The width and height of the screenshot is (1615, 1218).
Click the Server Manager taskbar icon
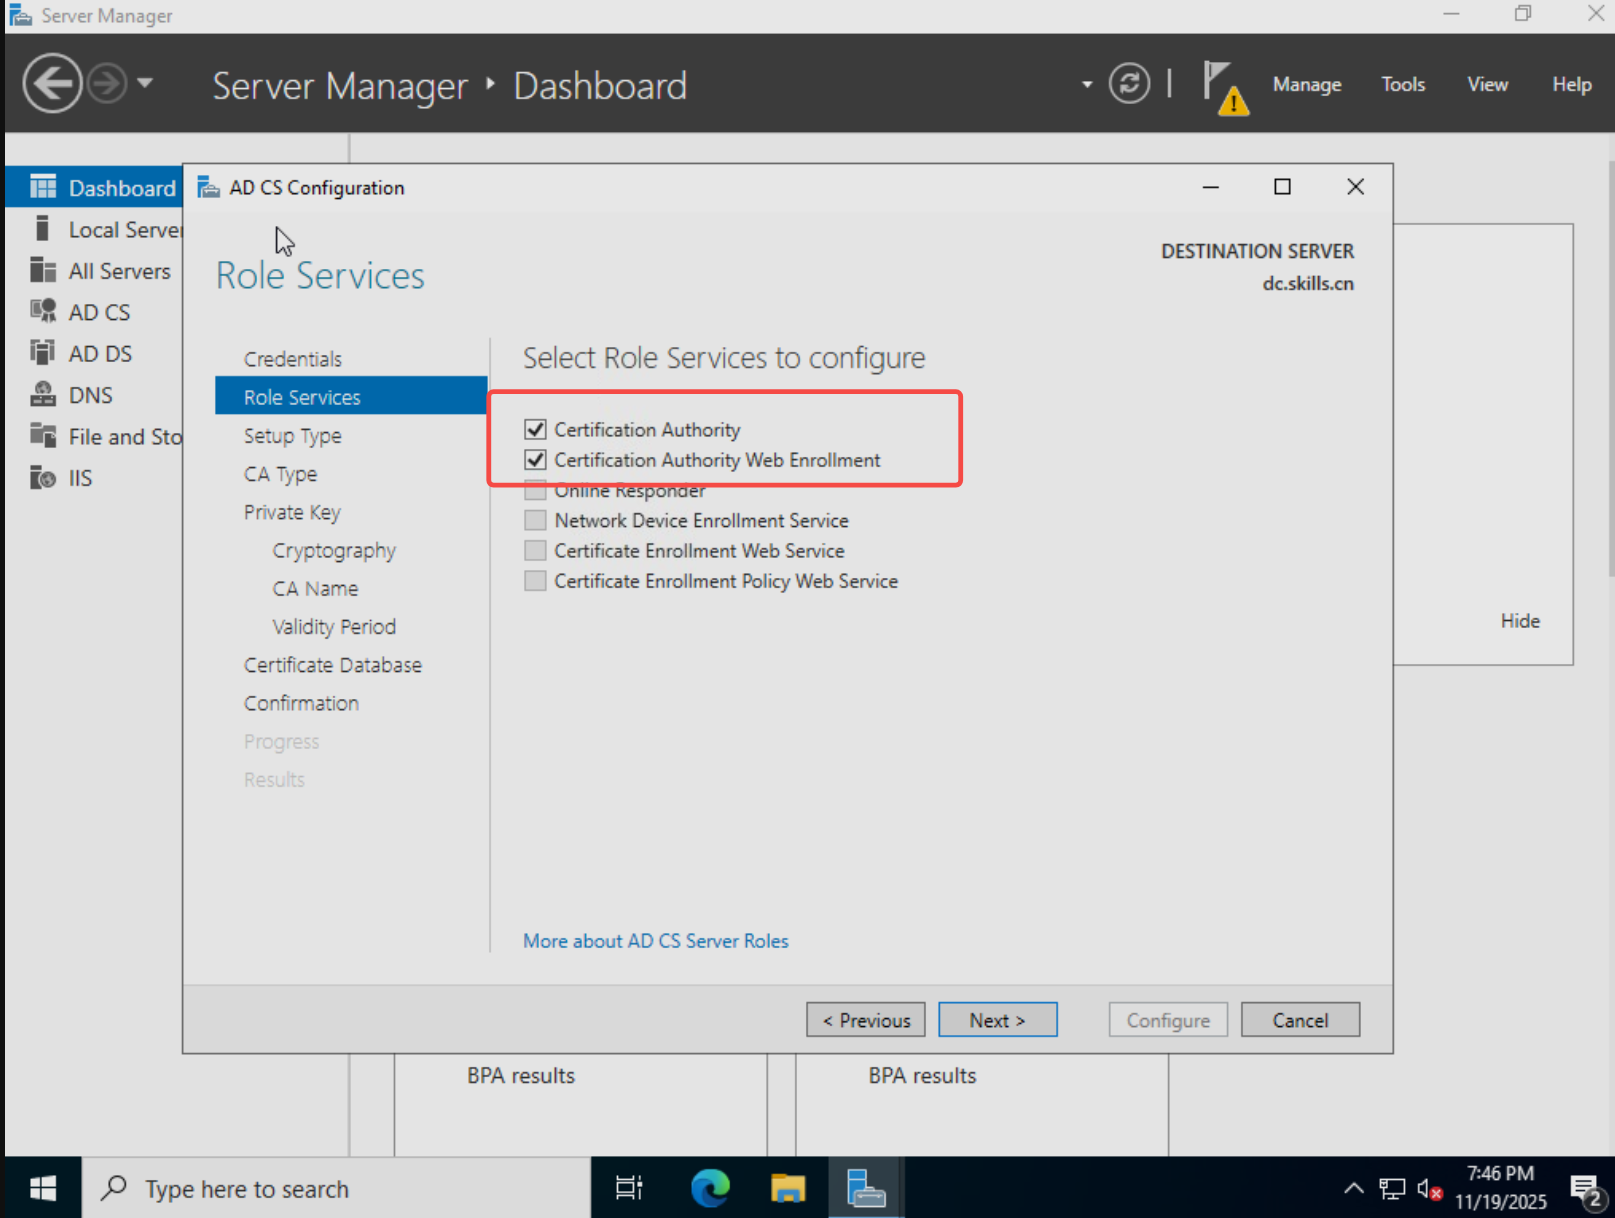[x=866, y=1188]
